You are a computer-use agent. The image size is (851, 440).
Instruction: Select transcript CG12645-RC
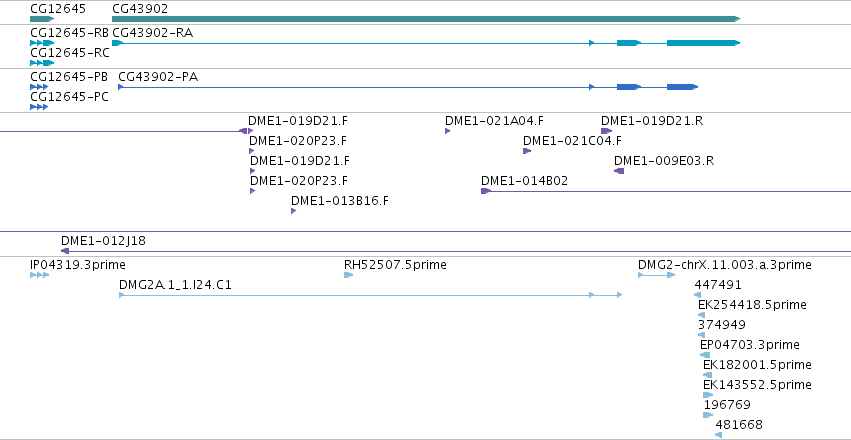pos(42,63)
